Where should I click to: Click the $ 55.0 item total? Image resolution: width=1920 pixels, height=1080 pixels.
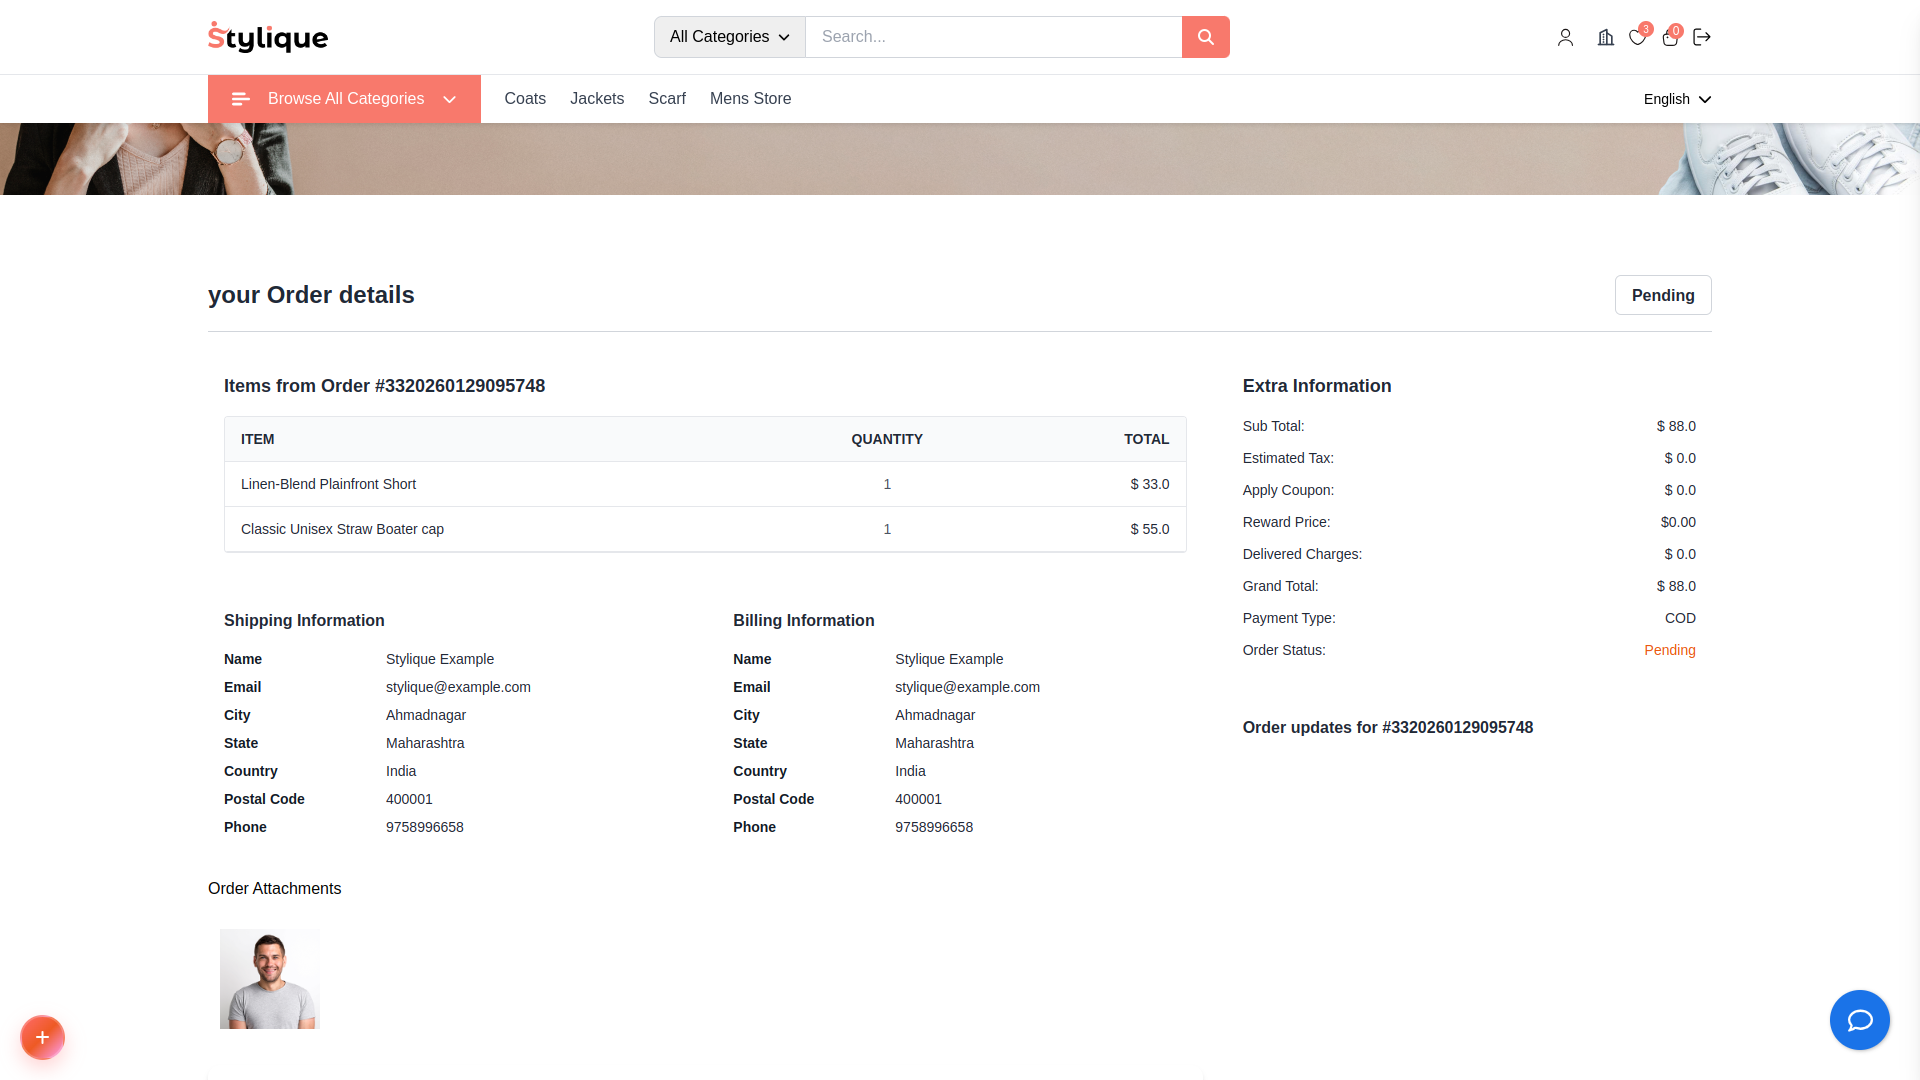tap(1150, 529)
